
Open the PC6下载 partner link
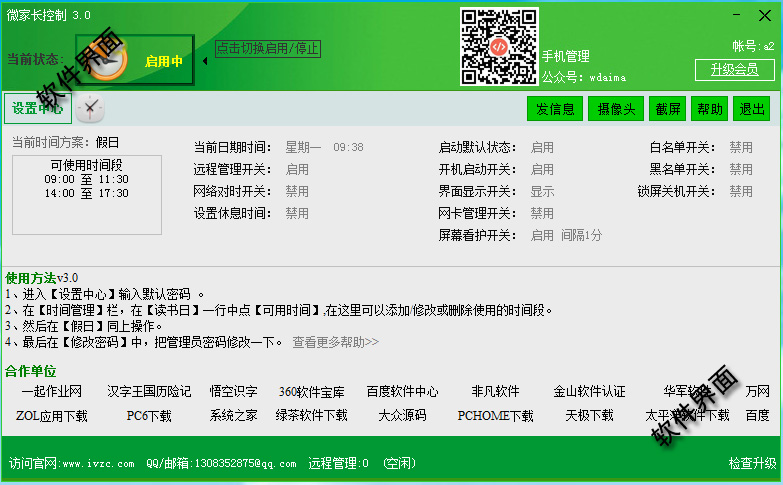point(149,416)
